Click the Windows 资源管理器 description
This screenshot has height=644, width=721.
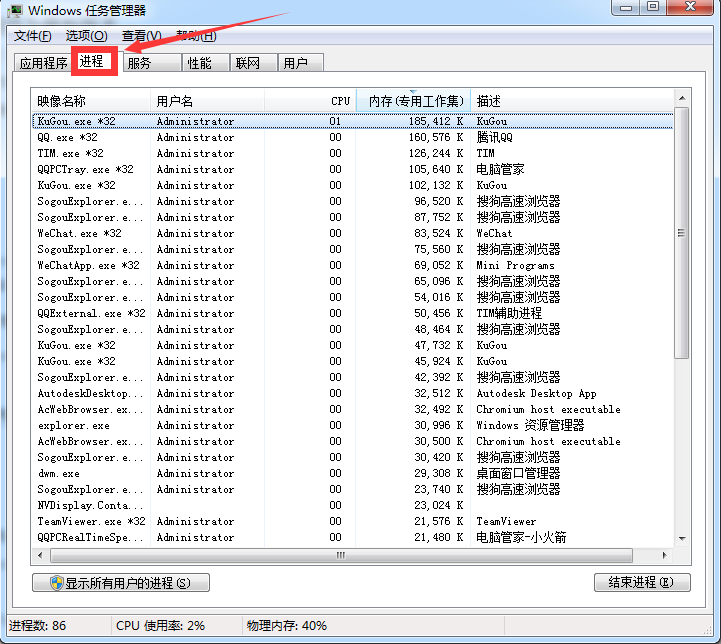[x=530, y=426]
